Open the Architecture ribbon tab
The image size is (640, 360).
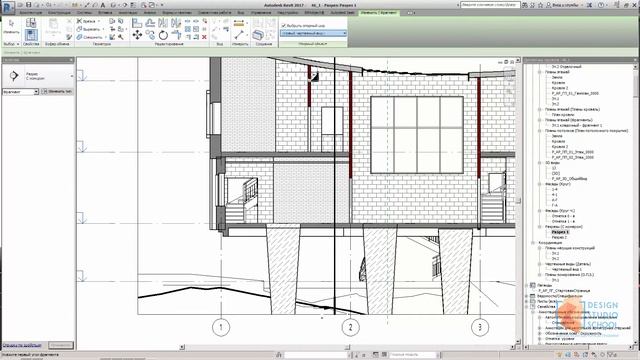click(31, 13)
